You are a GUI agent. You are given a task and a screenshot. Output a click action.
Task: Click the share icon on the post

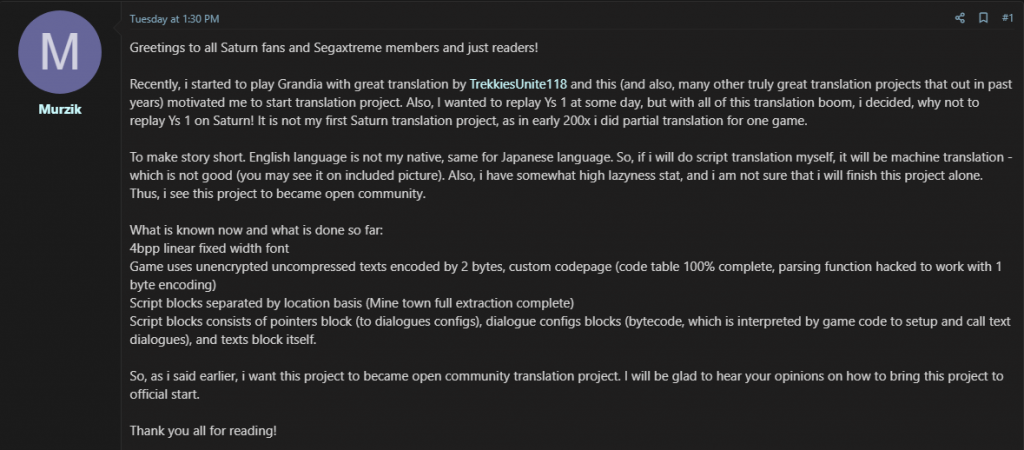coord(959,18)
